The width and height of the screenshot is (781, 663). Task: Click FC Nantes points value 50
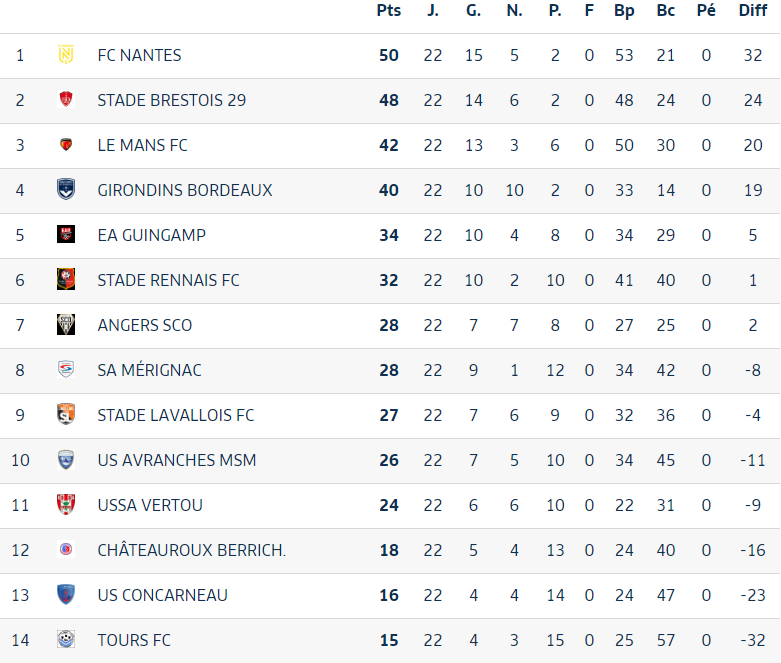pos(389,55)
